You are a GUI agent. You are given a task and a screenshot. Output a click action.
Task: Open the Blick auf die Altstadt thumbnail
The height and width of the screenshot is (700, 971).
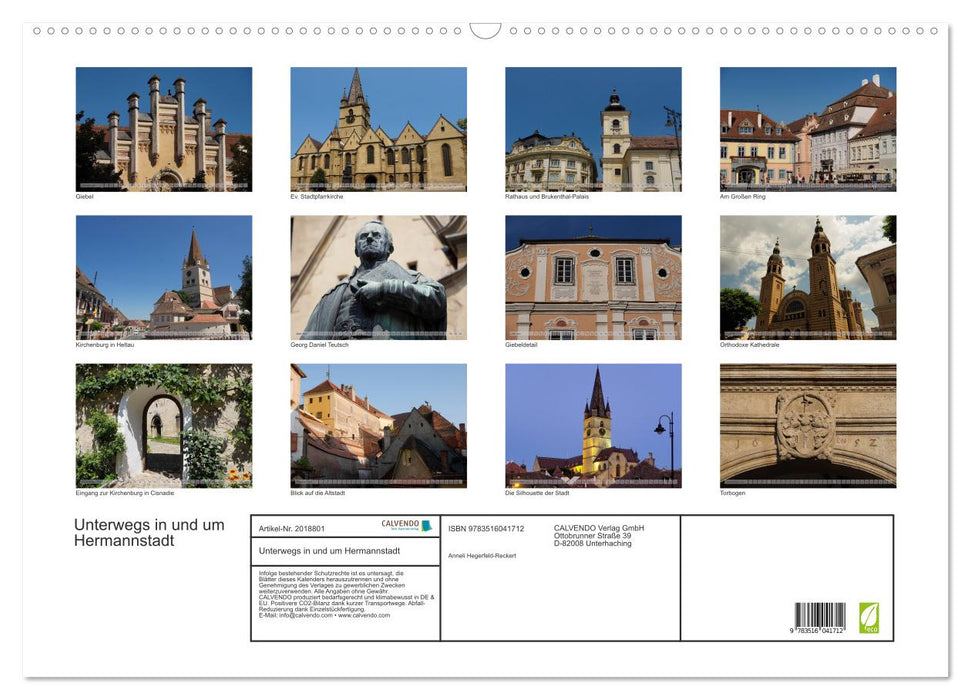[x=378, y=426]
